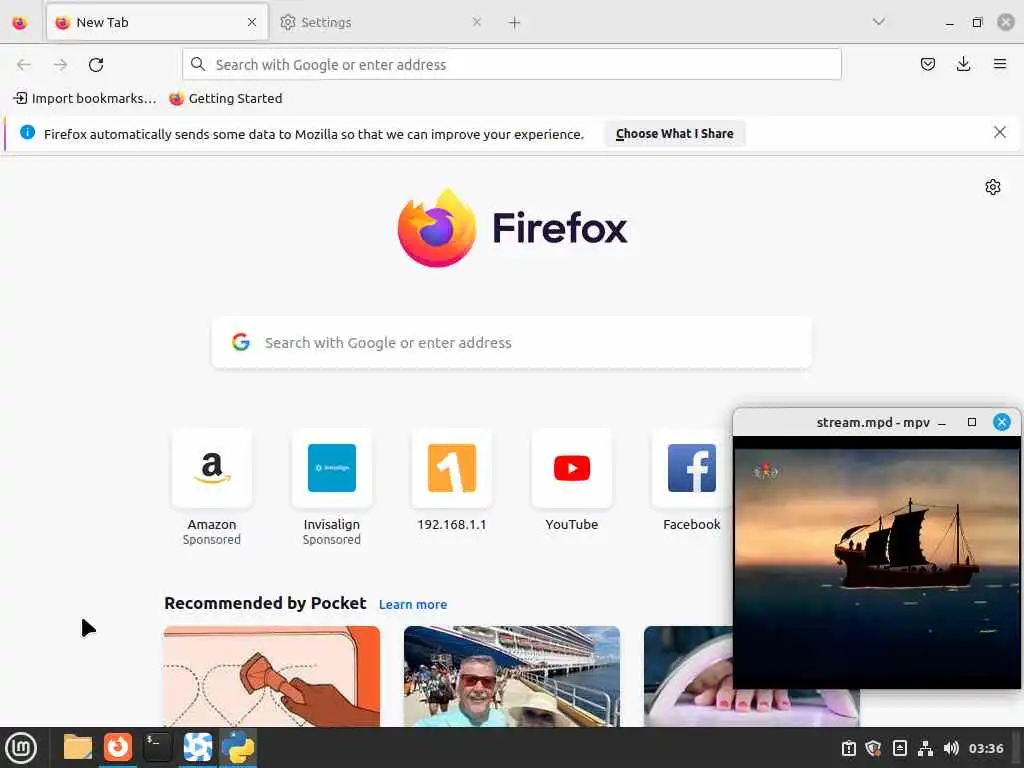Open the Terminal from taskbar

[x=157, y=747]
